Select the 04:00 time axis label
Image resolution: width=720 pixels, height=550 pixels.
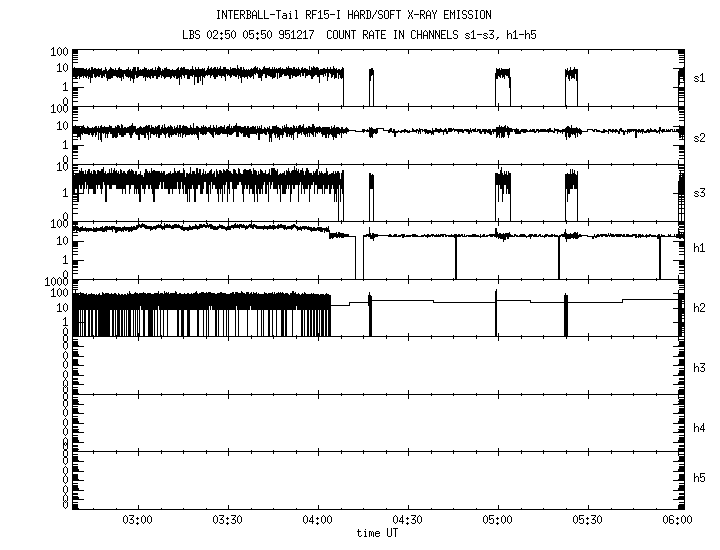tap(317, 520)
